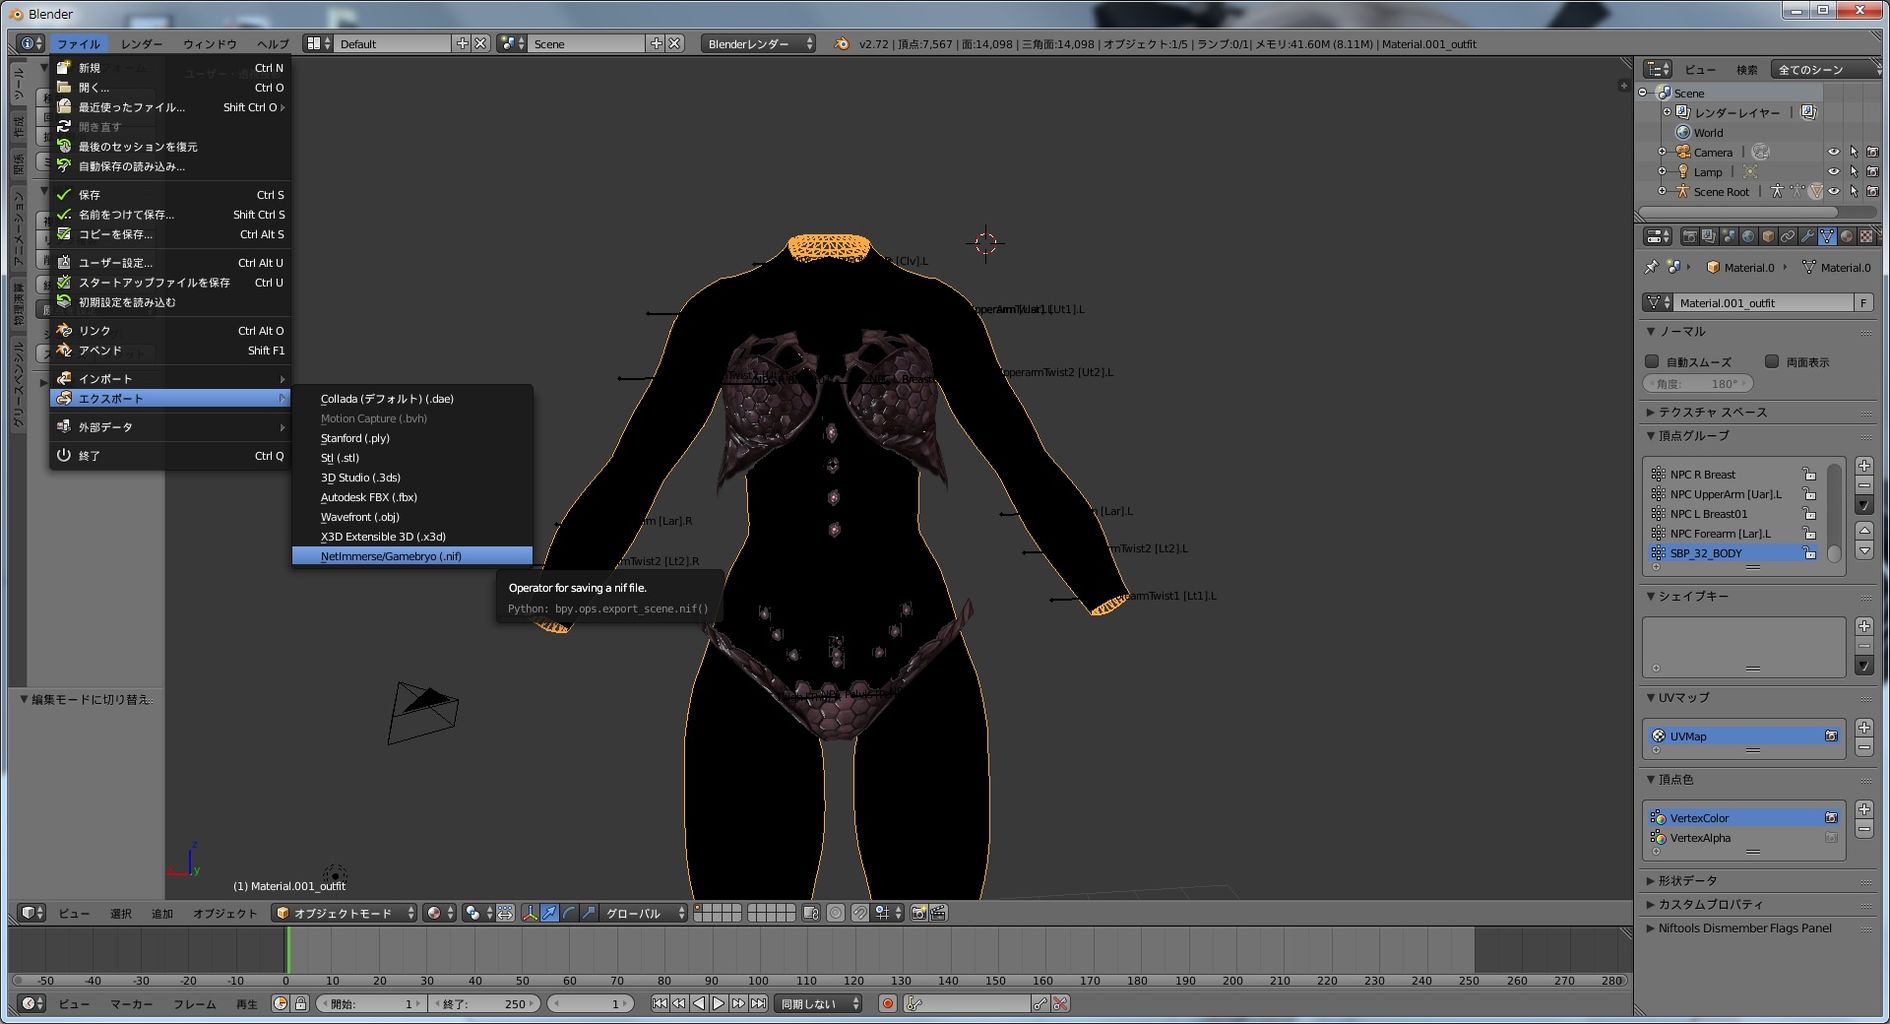The height and width of the screenshot is (1024, 1890).
Task: Expand the 形状データ panel
Action: (x=1688, y=880)
